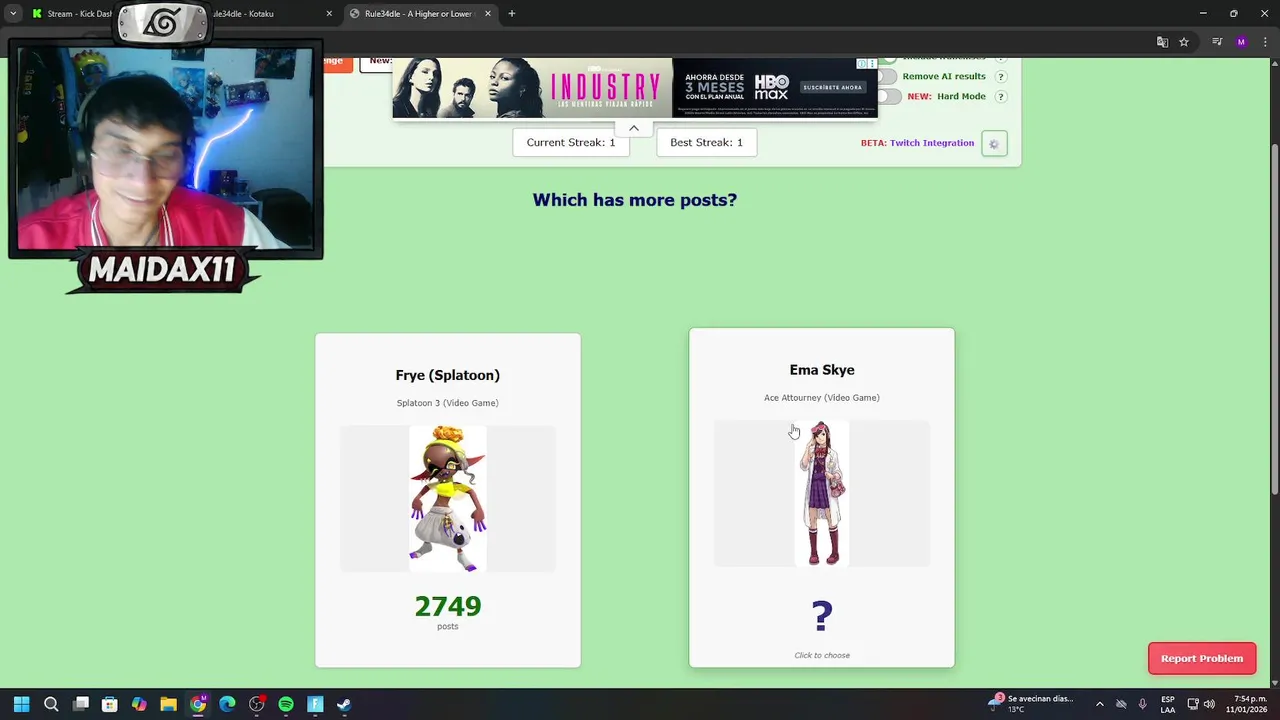This screenshot has width=1280, height=720.
Task: Click the Best Streak: 1 box
Action: coord(707,143)
